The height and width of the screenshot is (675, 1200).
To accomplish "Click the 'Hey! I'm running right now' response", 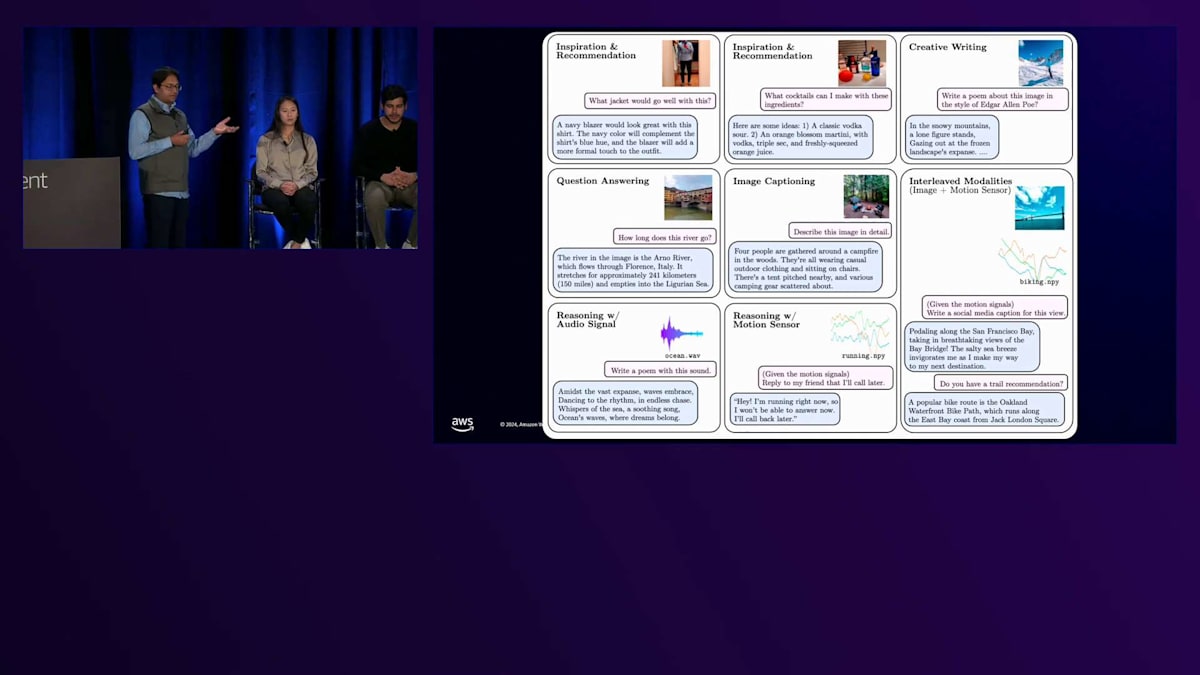I will pos(784,408).
